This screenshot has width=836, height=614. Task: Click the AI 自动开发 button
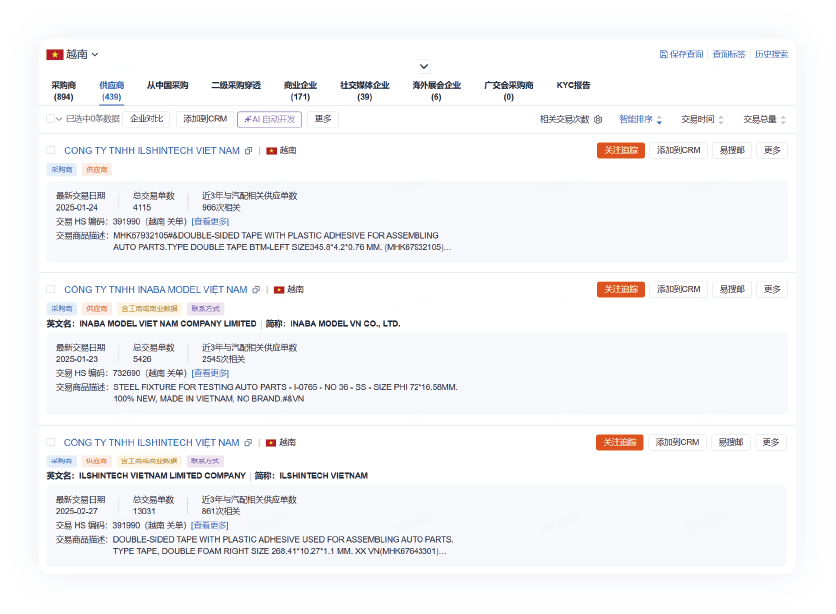coord(269,119)
